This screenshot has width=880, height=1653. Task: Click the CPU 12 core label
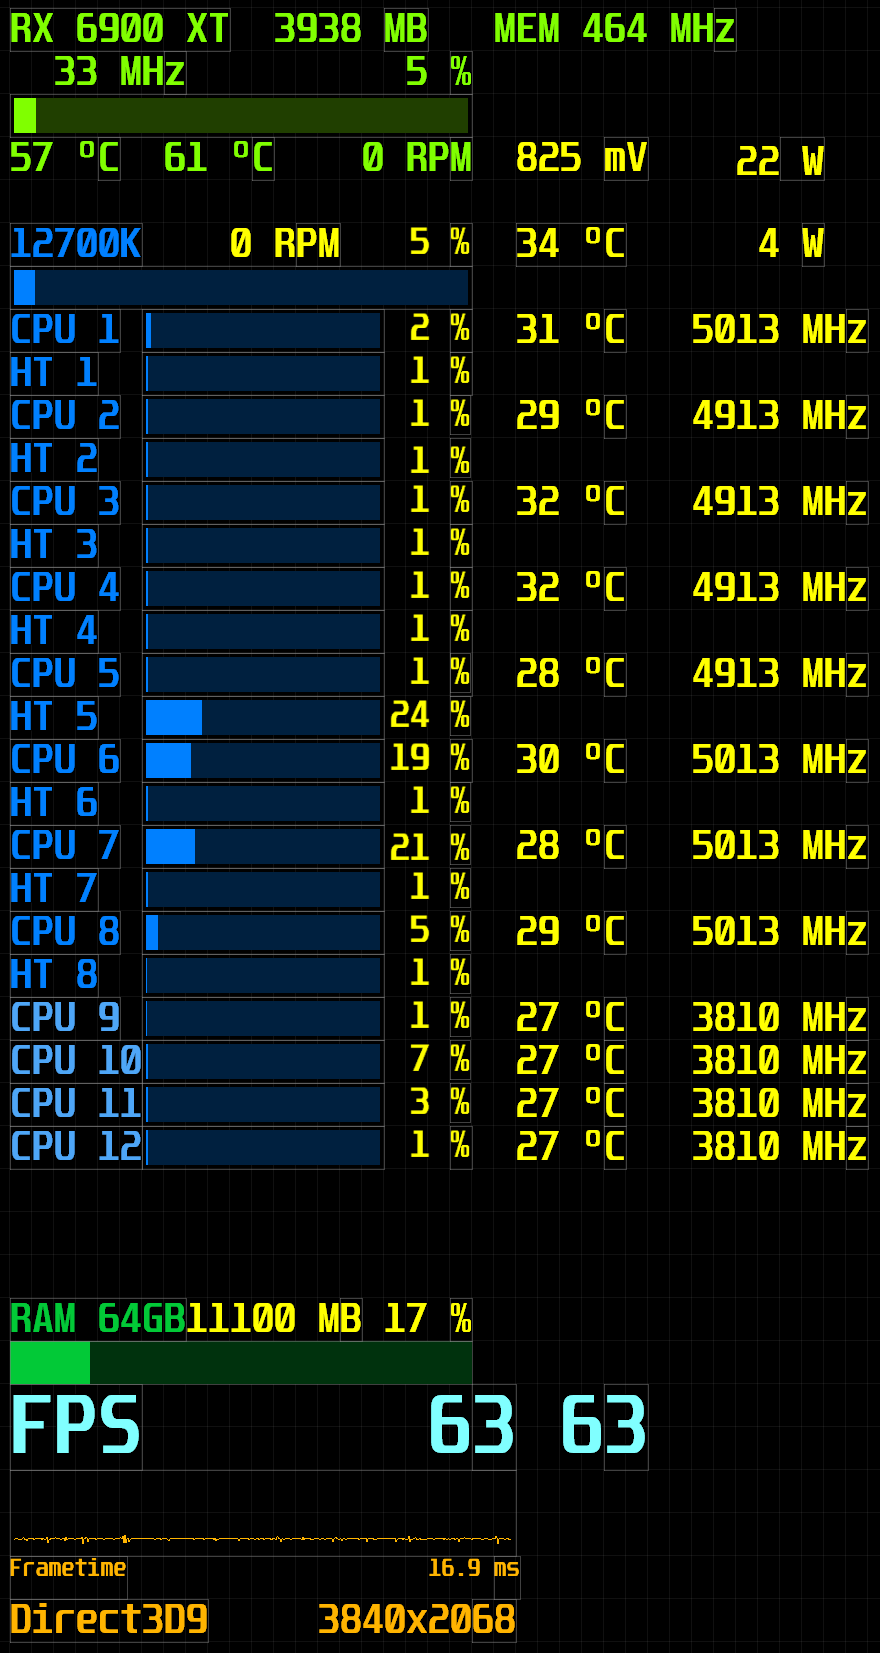(76, 1147)
